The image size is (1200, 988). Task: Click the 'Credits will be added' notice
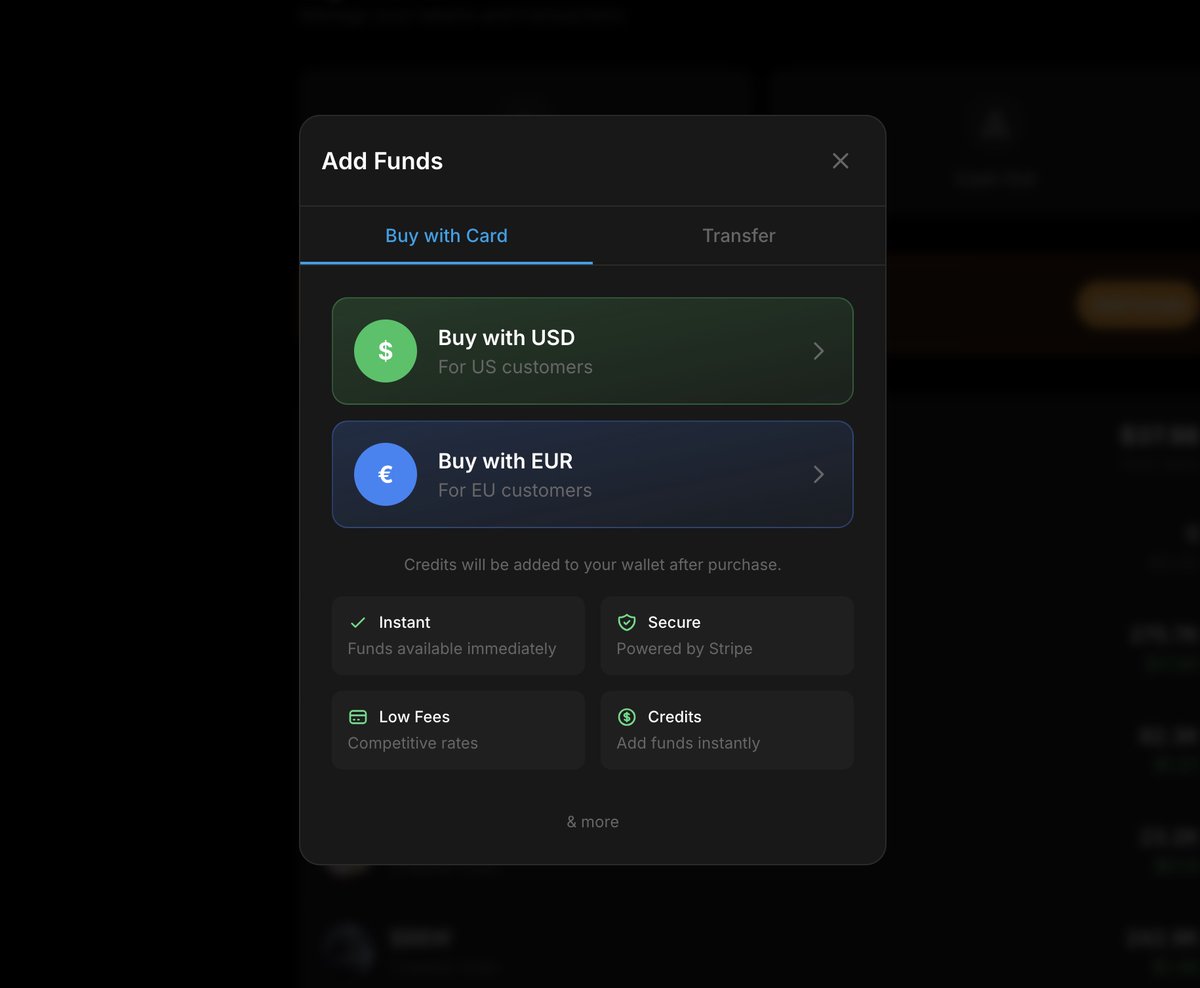pyautogui.click(x=593, y=565)
